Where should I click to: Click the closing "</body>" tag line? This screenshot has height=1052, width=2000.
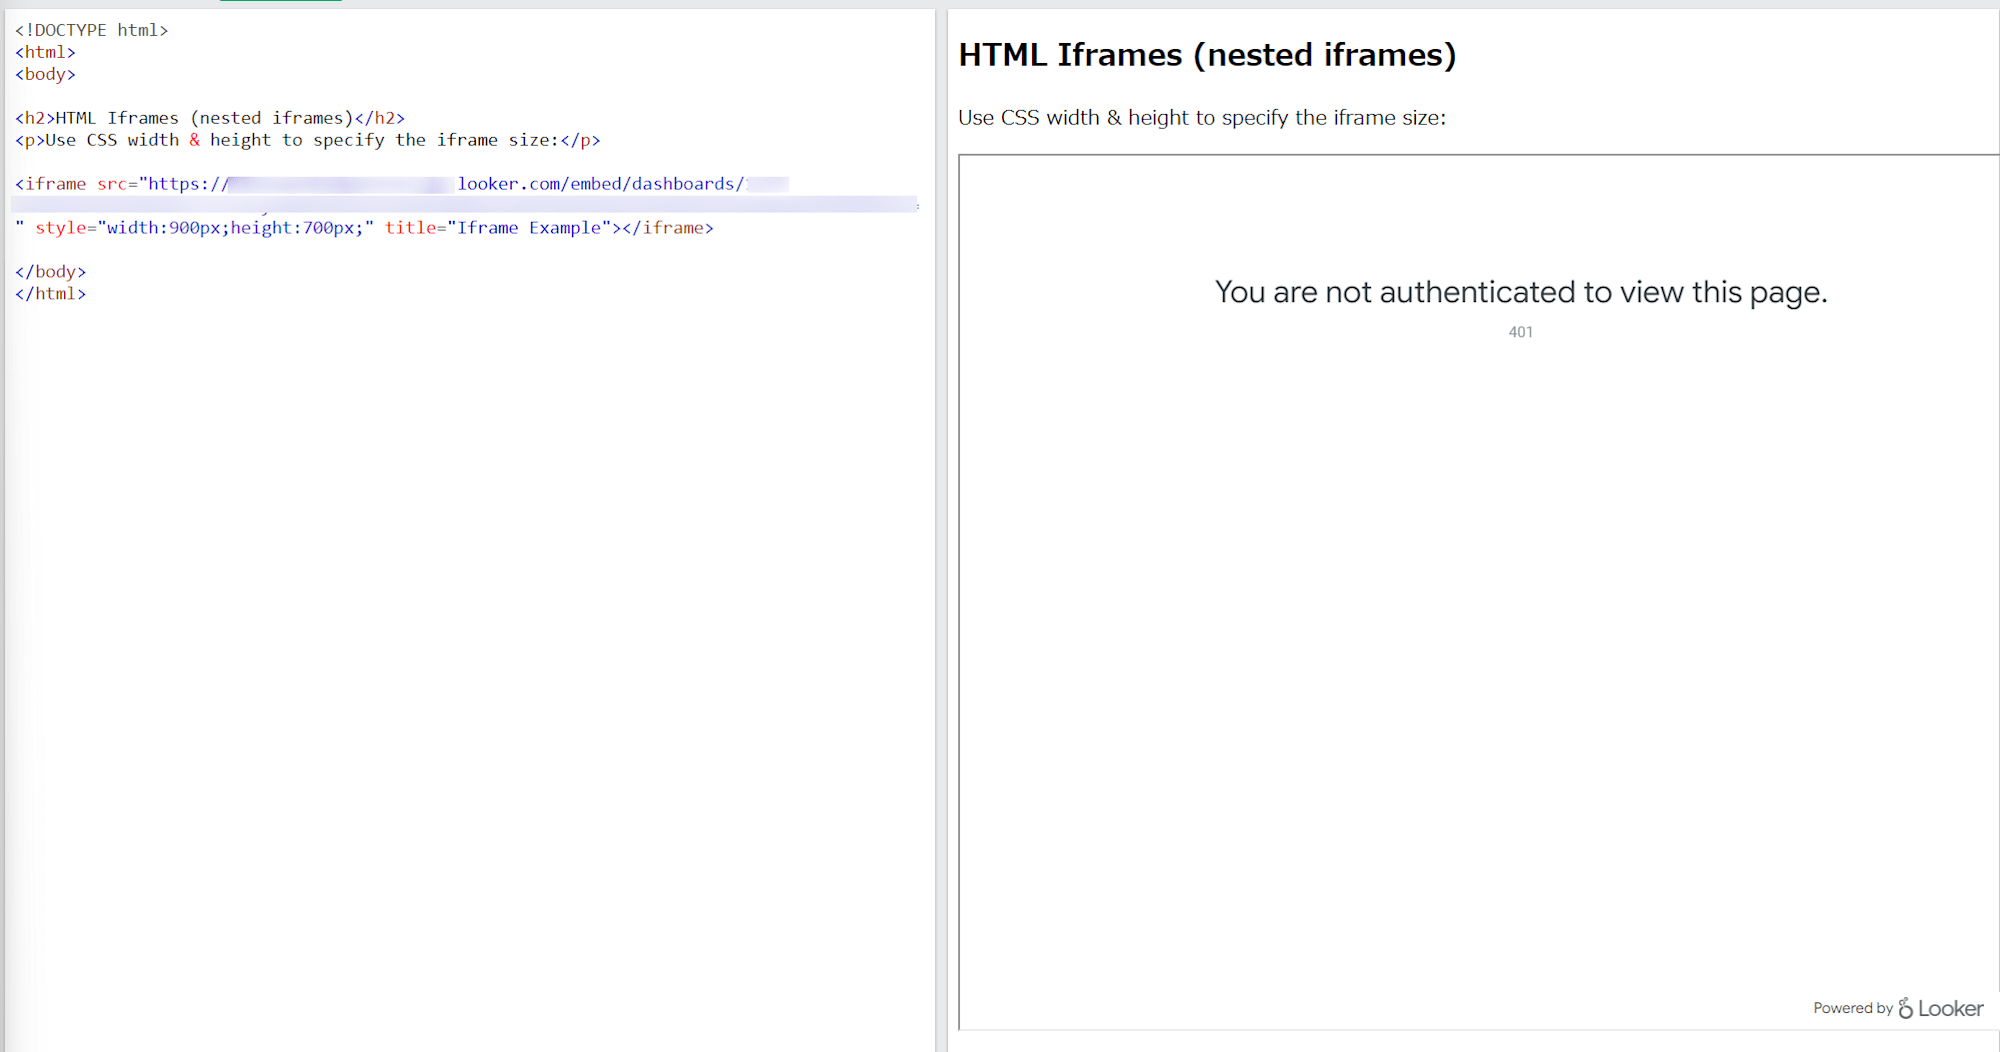(x=50, y=272)
